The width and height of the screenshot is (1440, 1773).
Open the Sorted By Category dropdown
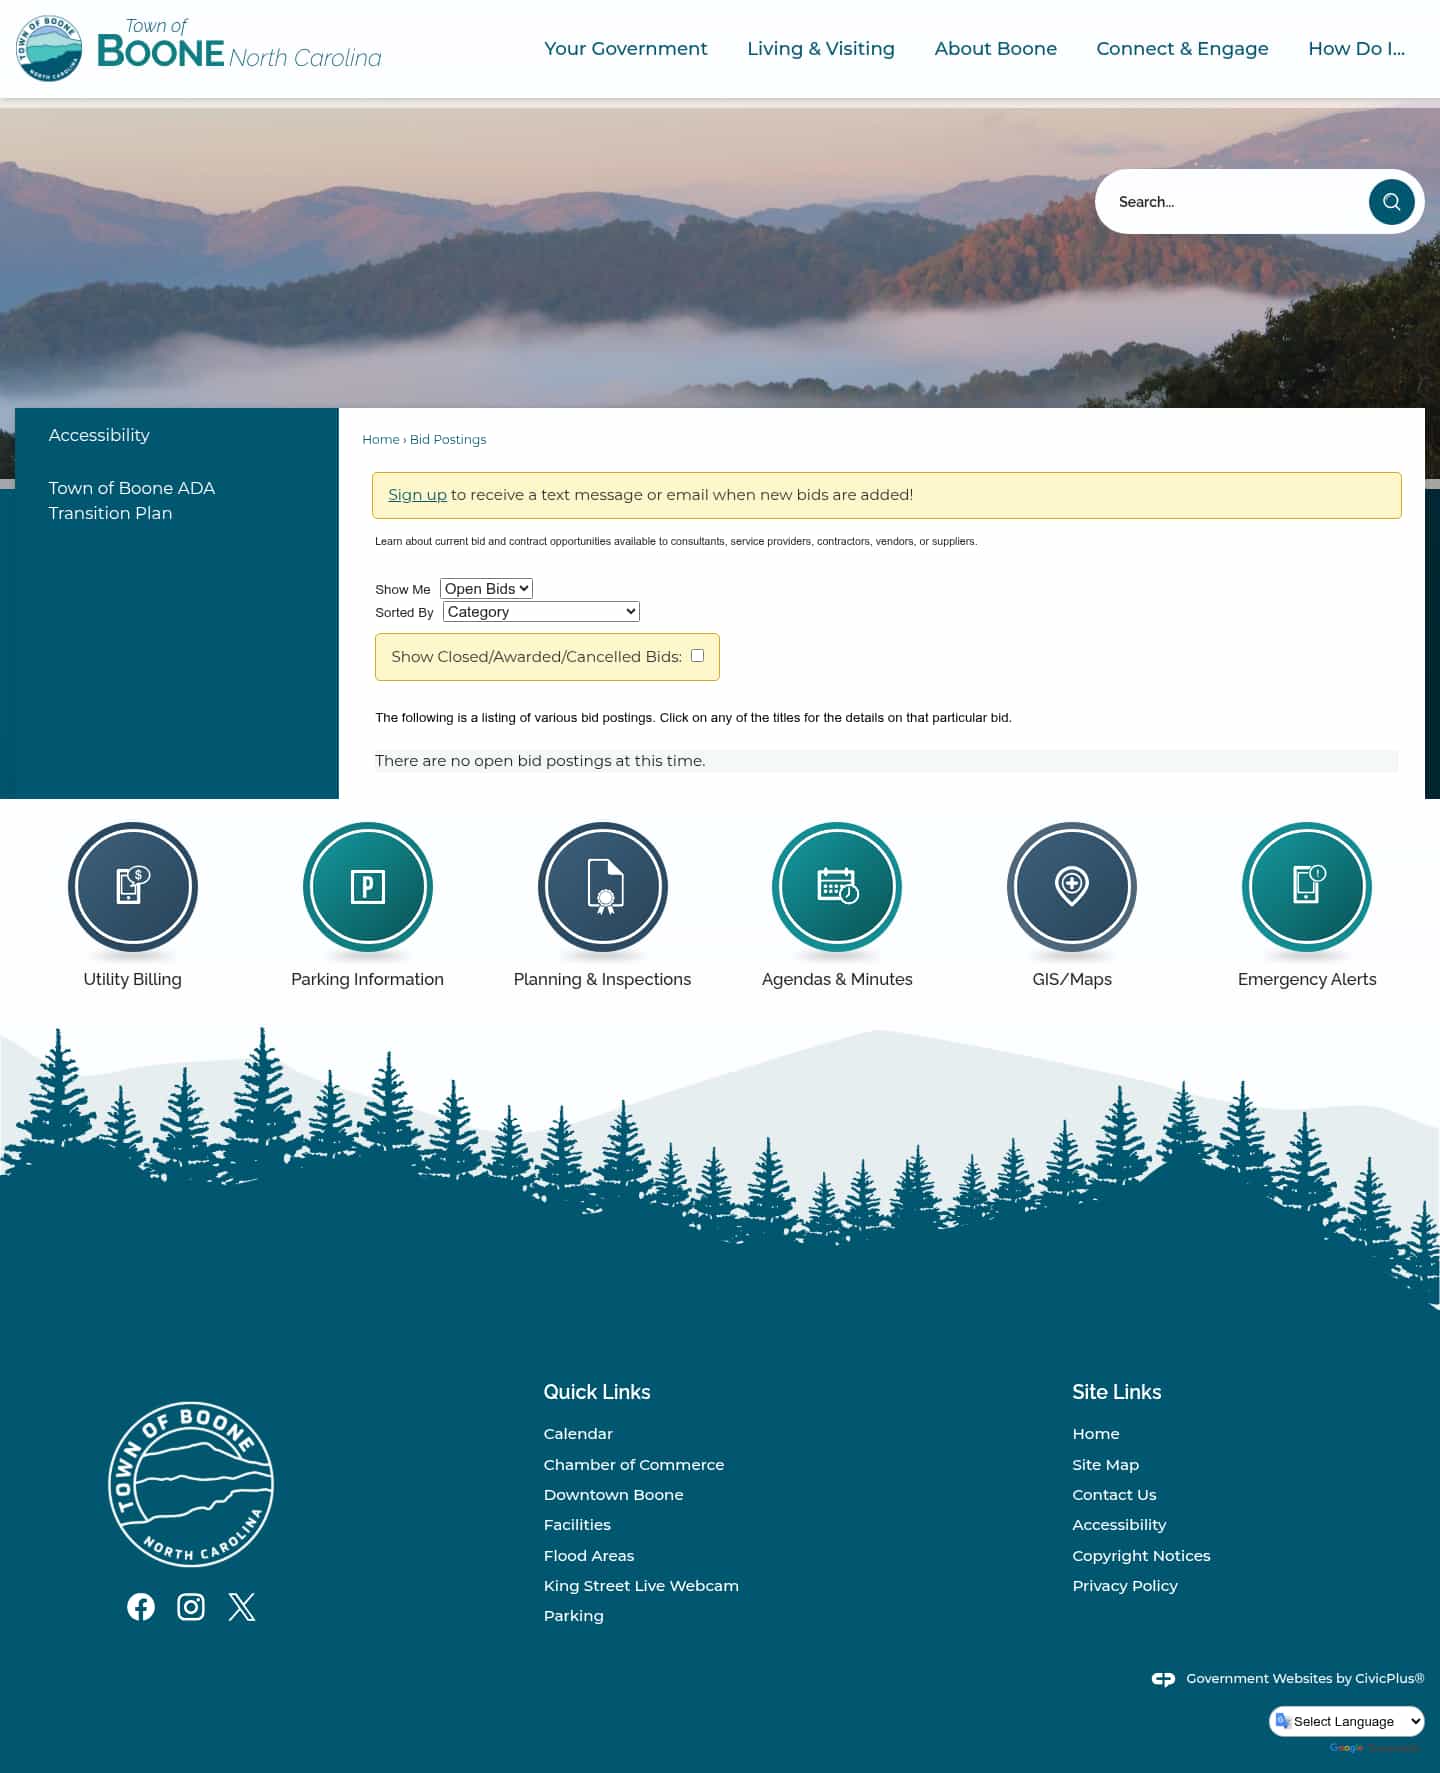[x=541, y=612]
